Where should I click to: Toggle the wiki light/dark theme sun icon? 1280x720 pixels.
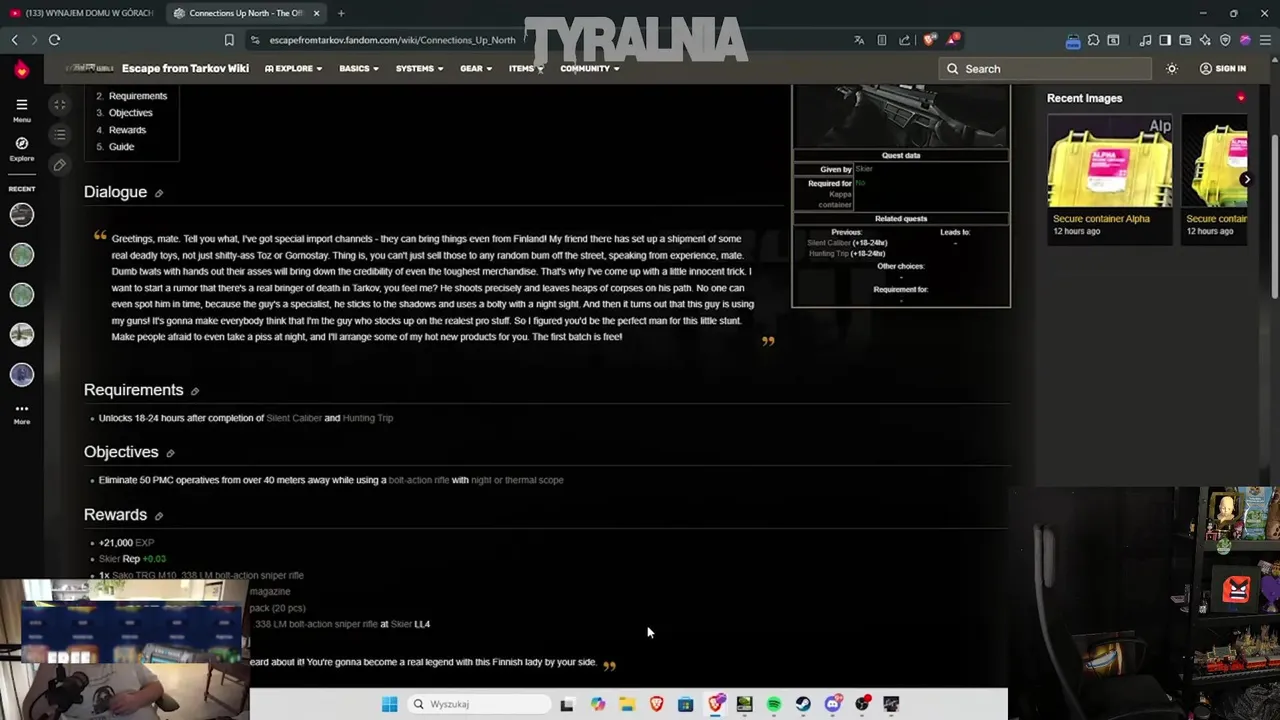1172,69
